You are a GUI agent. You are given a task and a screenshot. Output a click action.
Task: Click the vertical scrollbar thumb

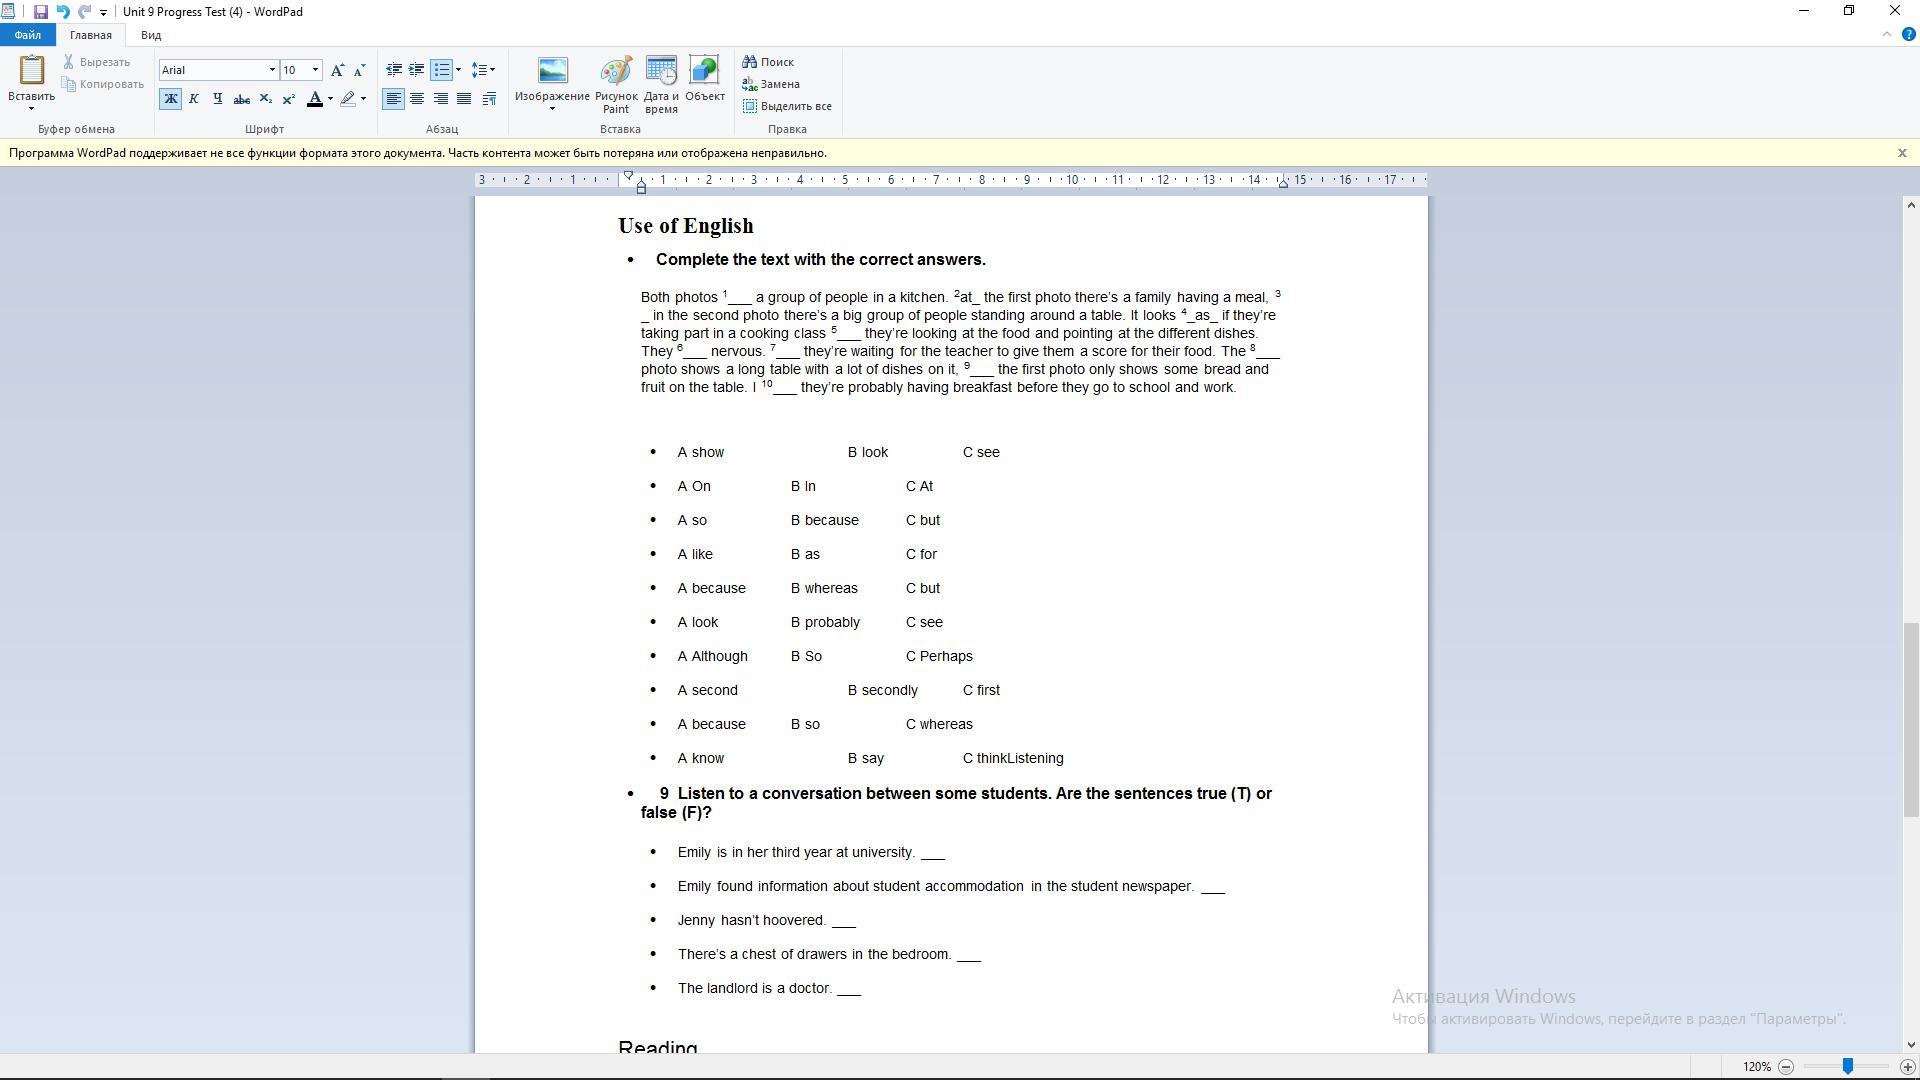[1911, 720]
